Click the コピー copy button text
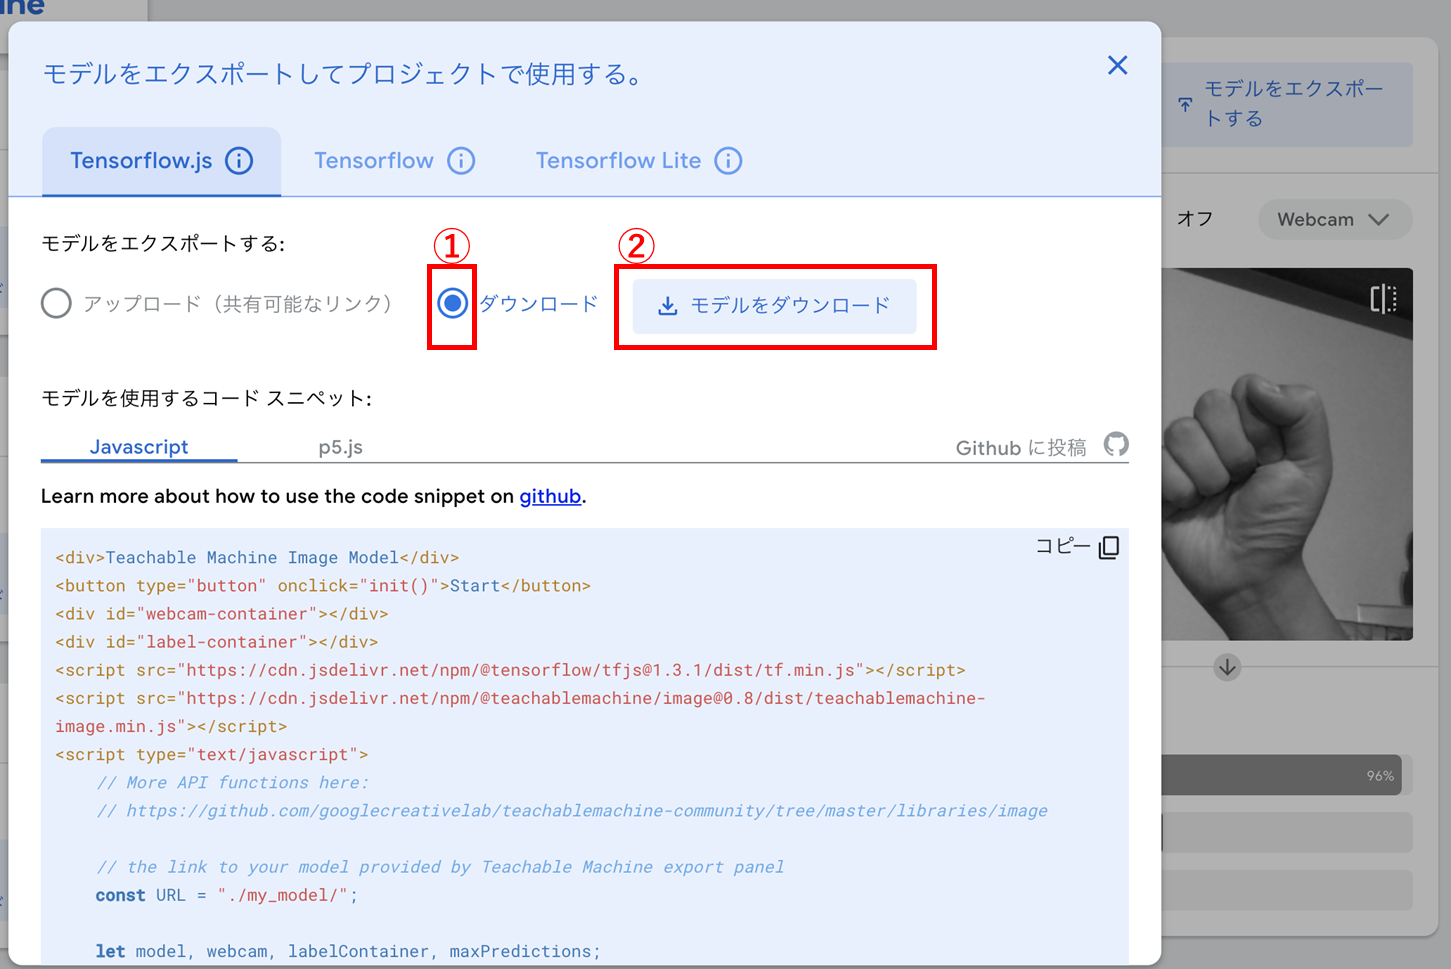This screenshot has height=969, width=1451. click(x=1062, y=546)
